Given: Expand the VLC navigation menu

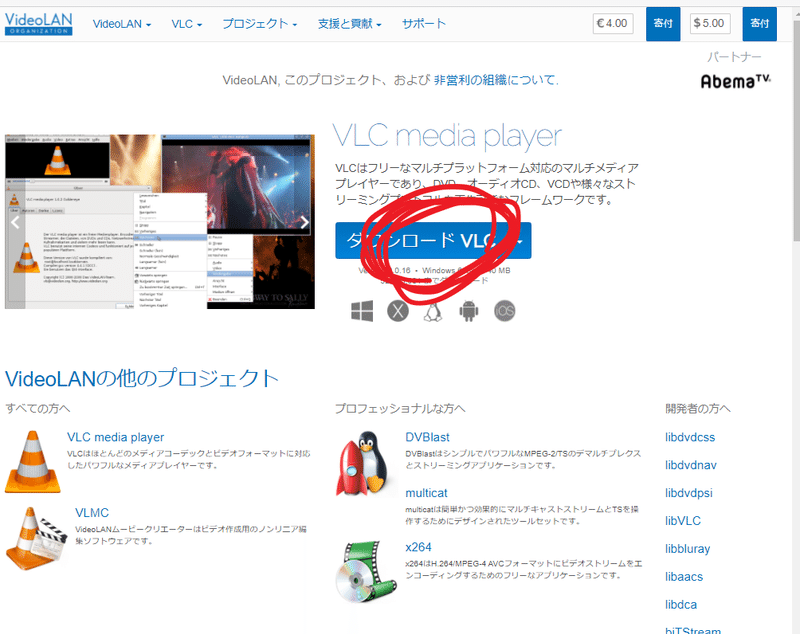Looking at the screenshot, I should click(186, 24).
